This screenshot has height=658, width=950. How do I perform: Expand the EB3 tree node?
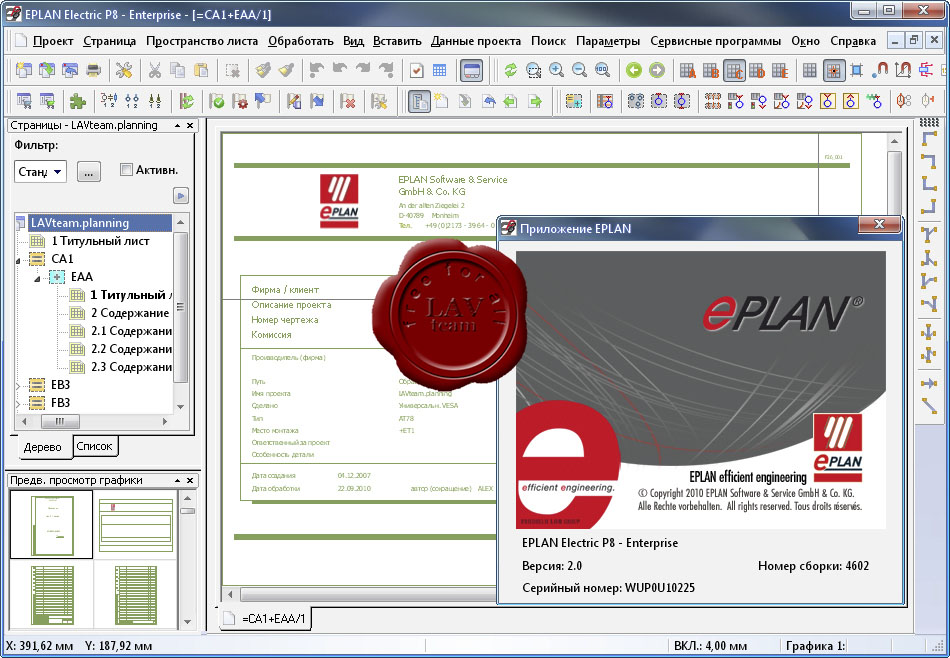point(19,385)
